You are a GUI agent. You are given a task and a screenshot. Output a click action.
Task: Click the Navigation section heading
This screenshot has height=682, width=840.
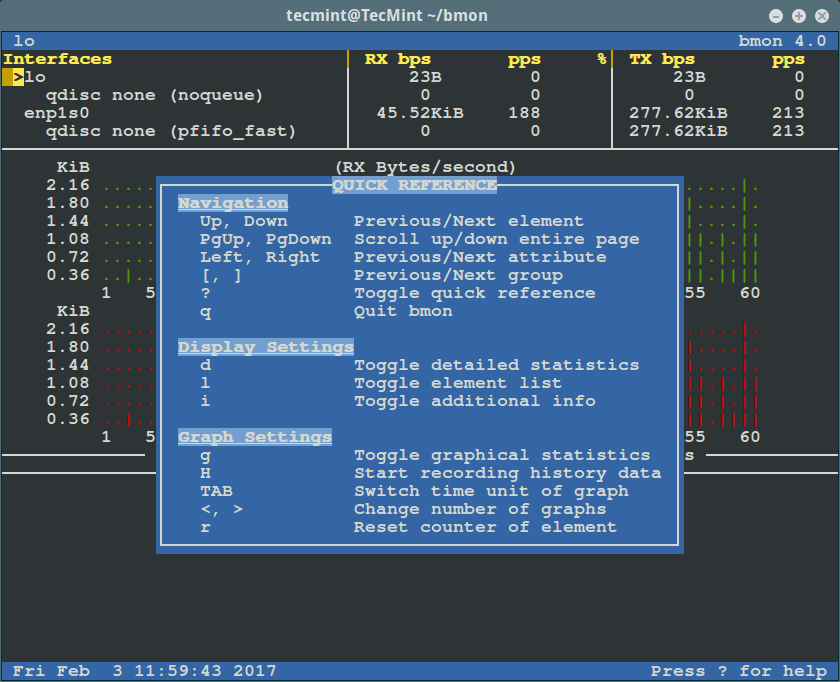232,203
